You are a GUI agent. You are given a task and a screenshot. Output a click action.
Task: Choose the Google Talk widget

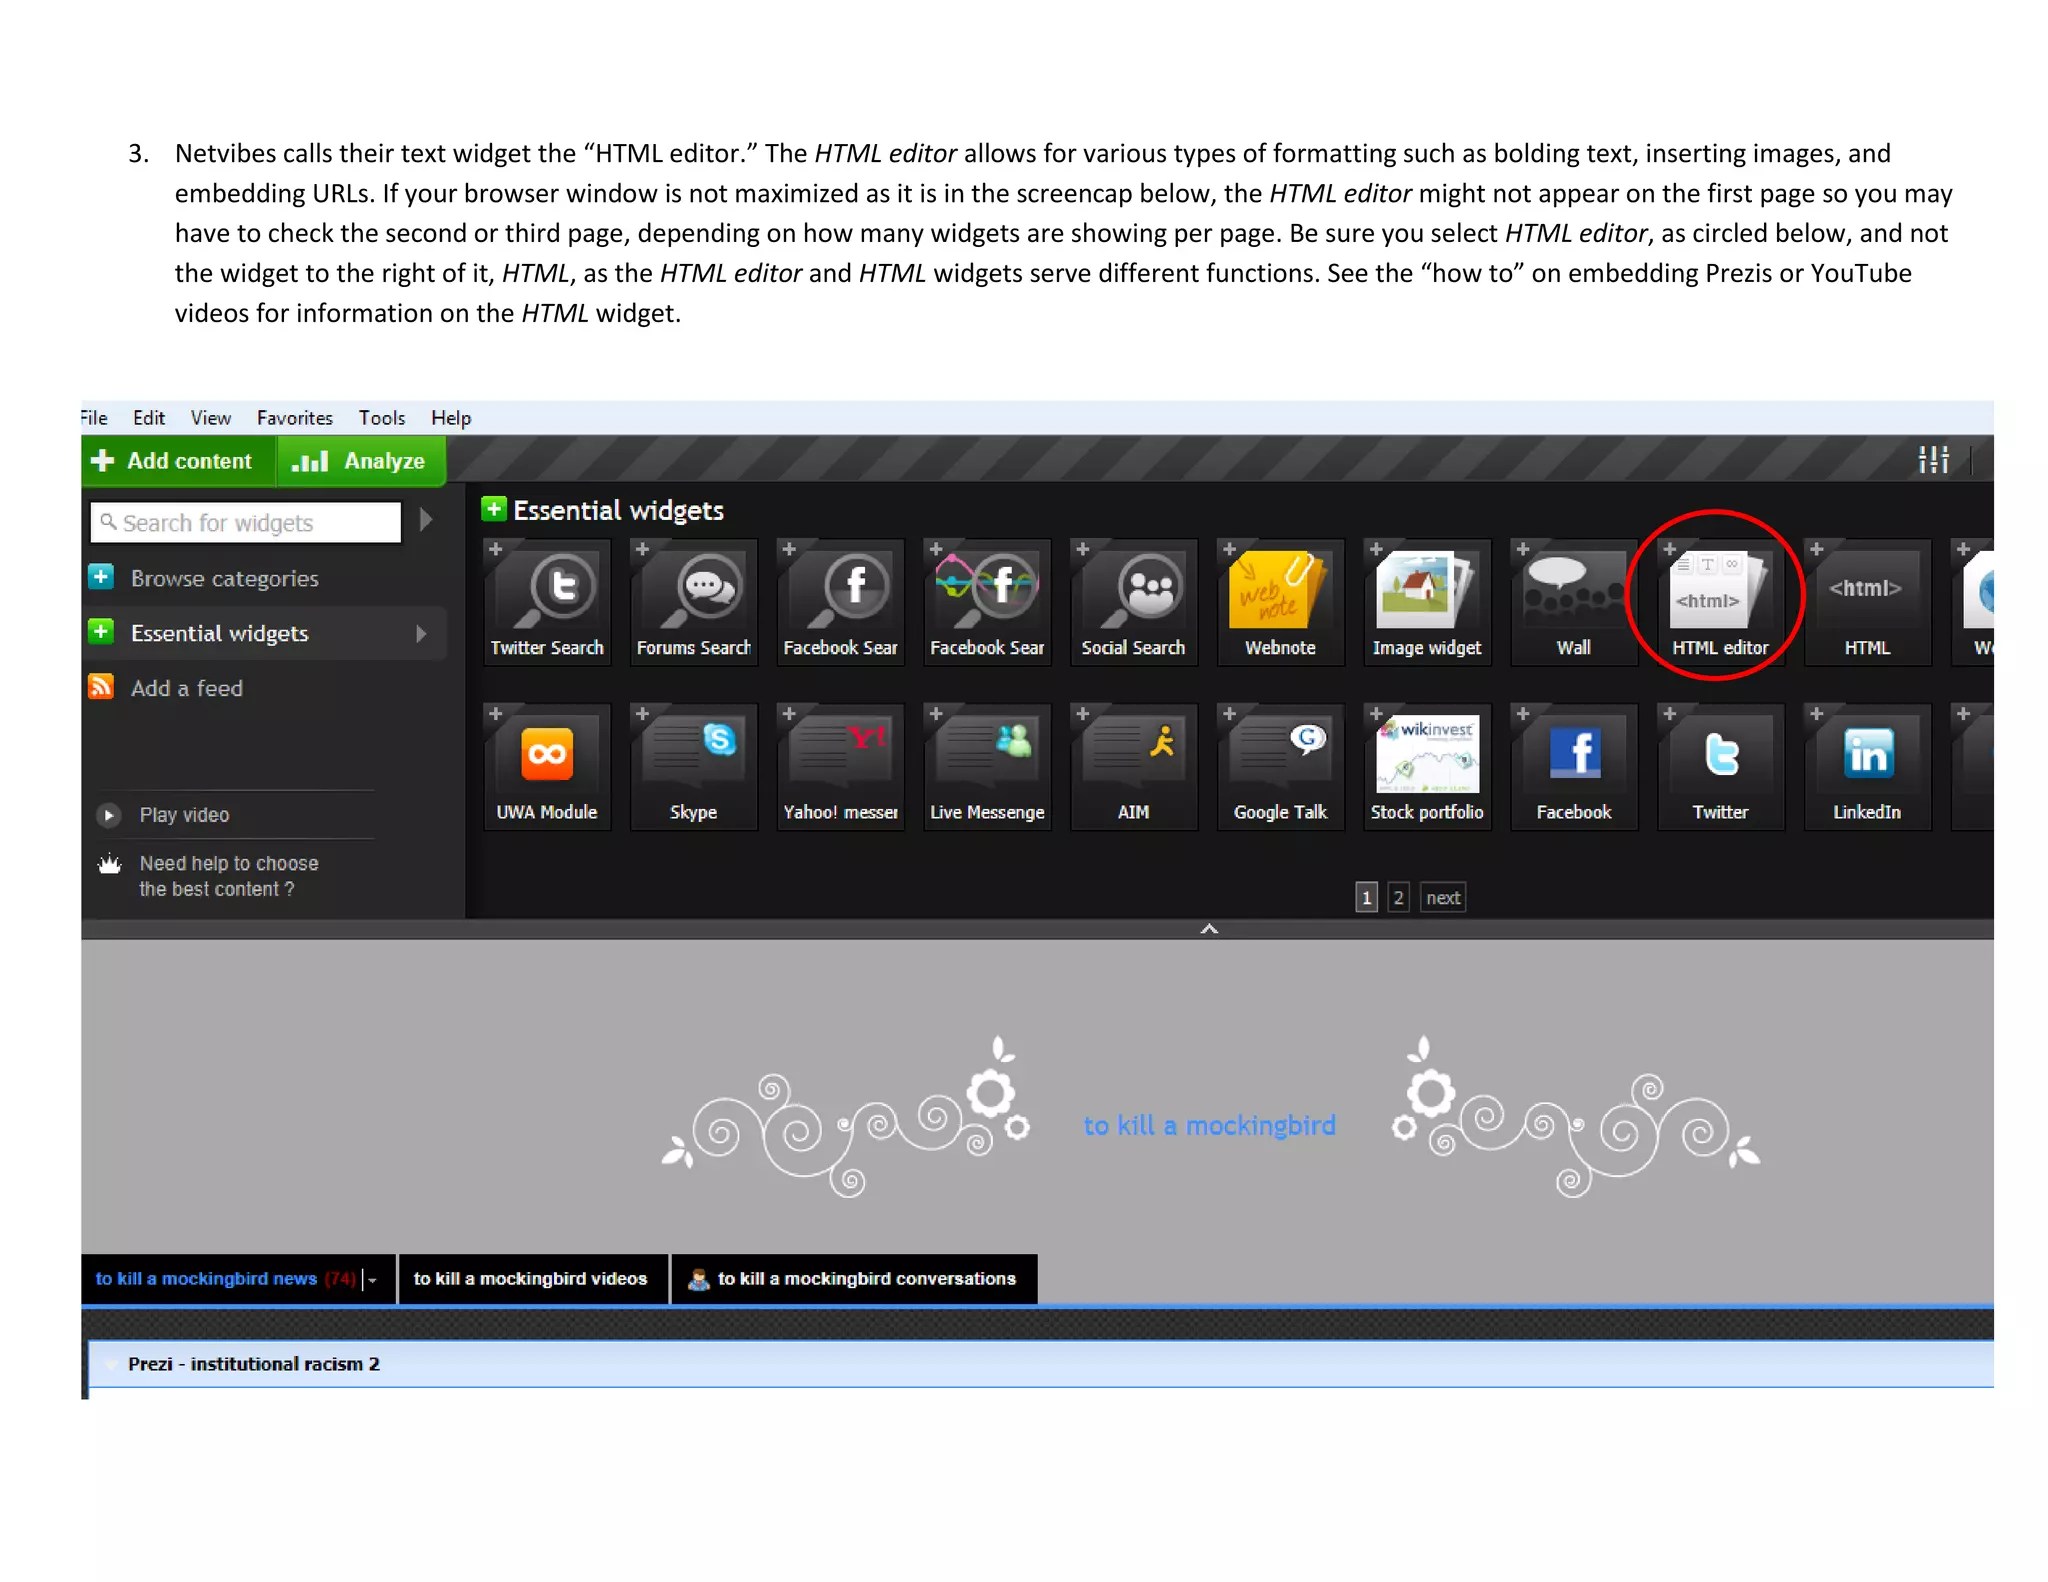(x=1280, y=767)
